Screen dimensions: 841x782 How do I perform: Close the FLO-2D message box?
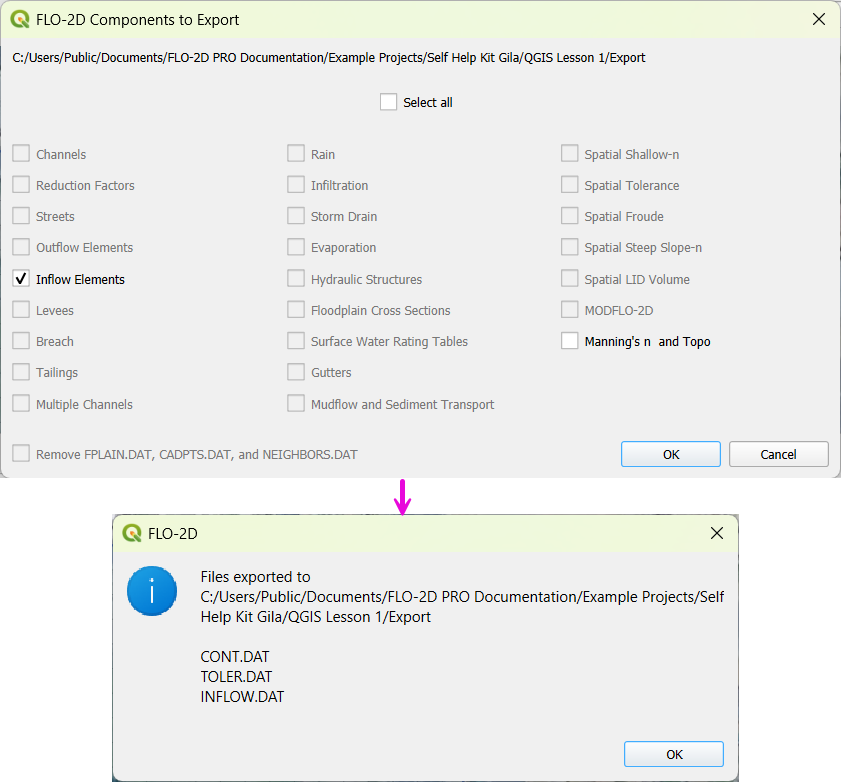point(716,533)
